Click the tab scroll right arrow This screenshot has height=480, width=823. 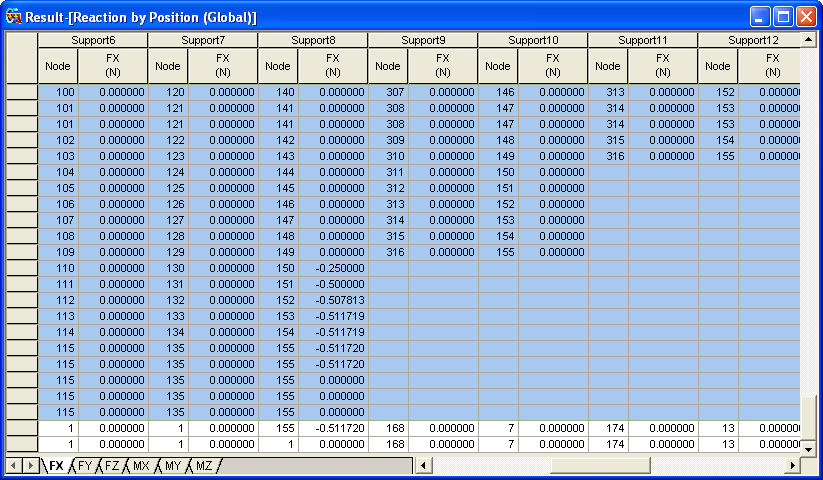(29, 466)
